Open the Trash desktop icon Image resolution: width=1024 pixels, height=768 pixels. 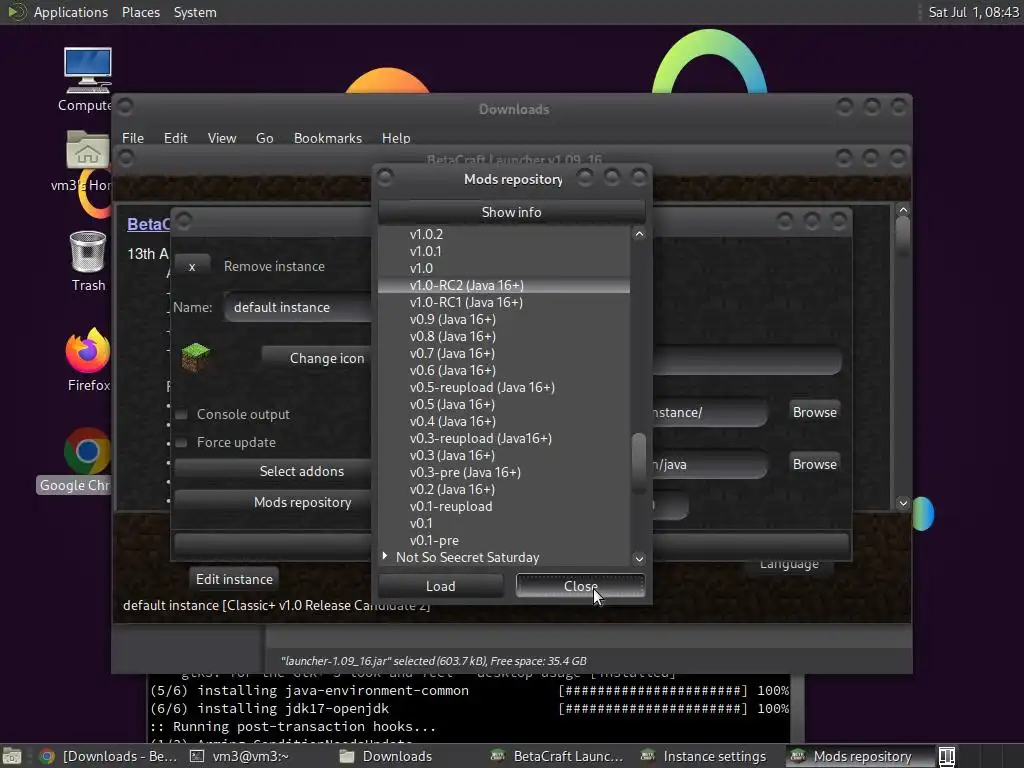point(88,251)
